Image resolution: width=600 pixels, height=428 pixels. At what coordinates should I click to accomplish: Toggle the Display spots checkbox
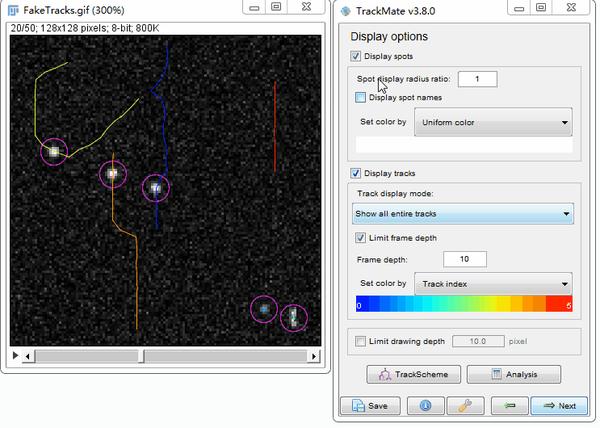coord(355,56)
